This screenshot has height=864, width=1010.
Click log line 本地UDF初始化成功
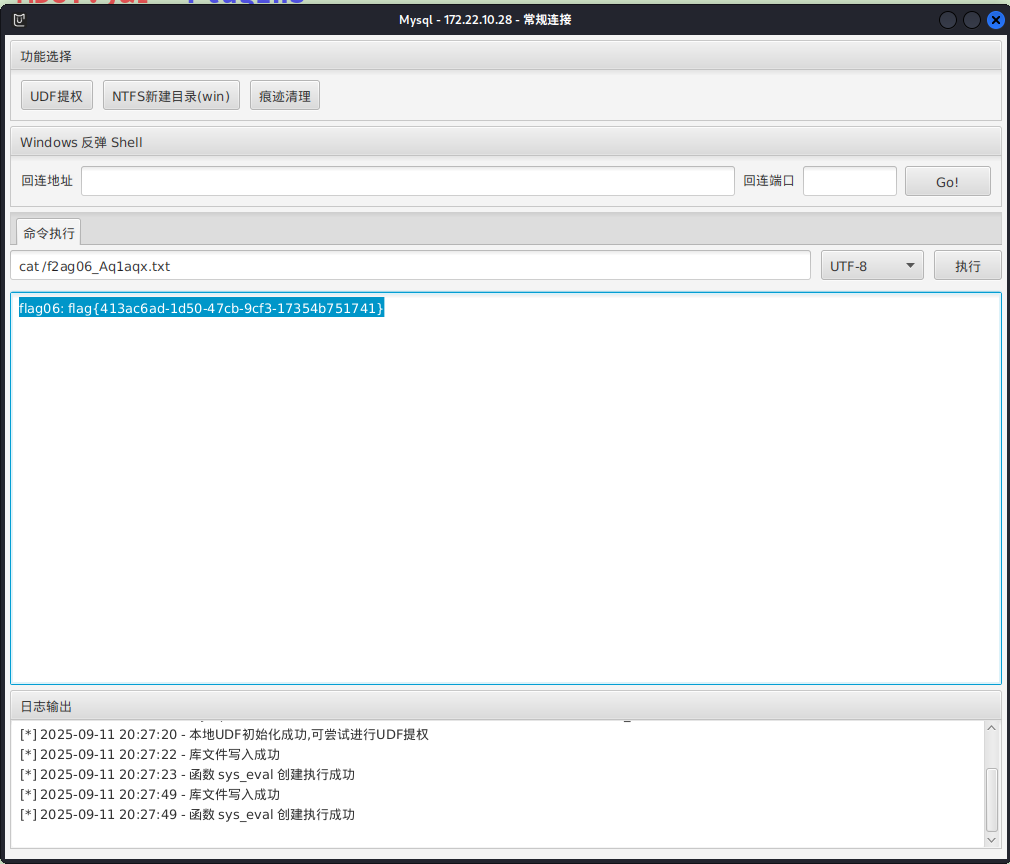coord(224,734)
